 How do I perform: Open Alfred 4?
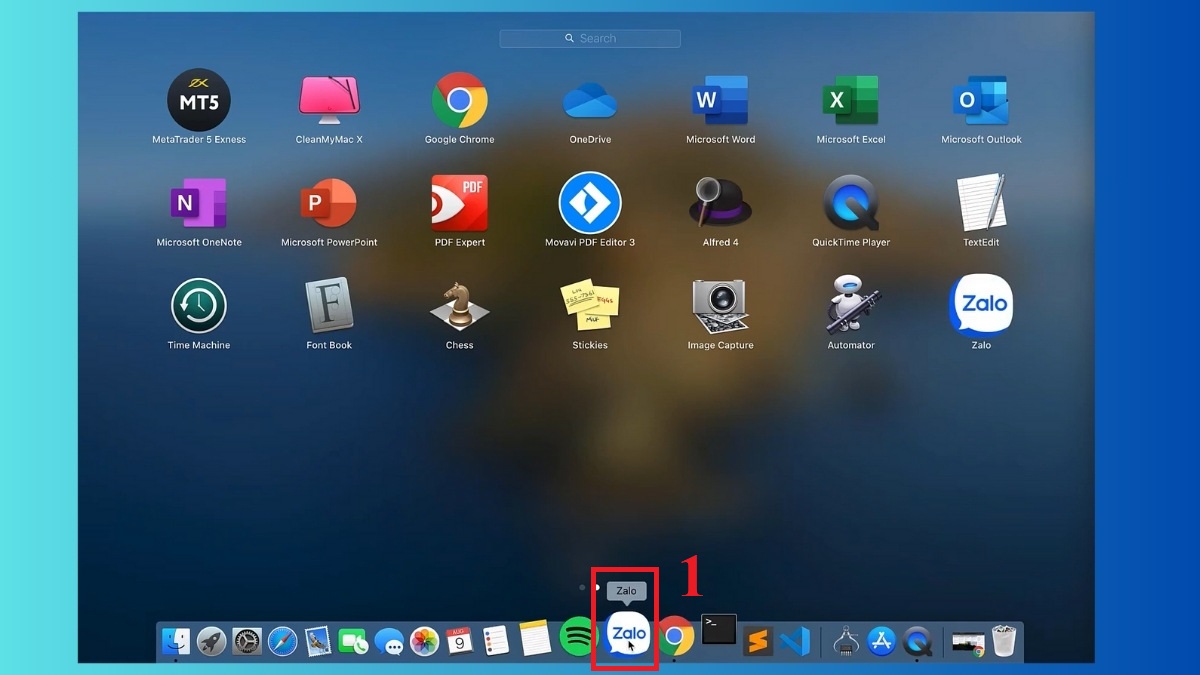[x=720, y=203]
